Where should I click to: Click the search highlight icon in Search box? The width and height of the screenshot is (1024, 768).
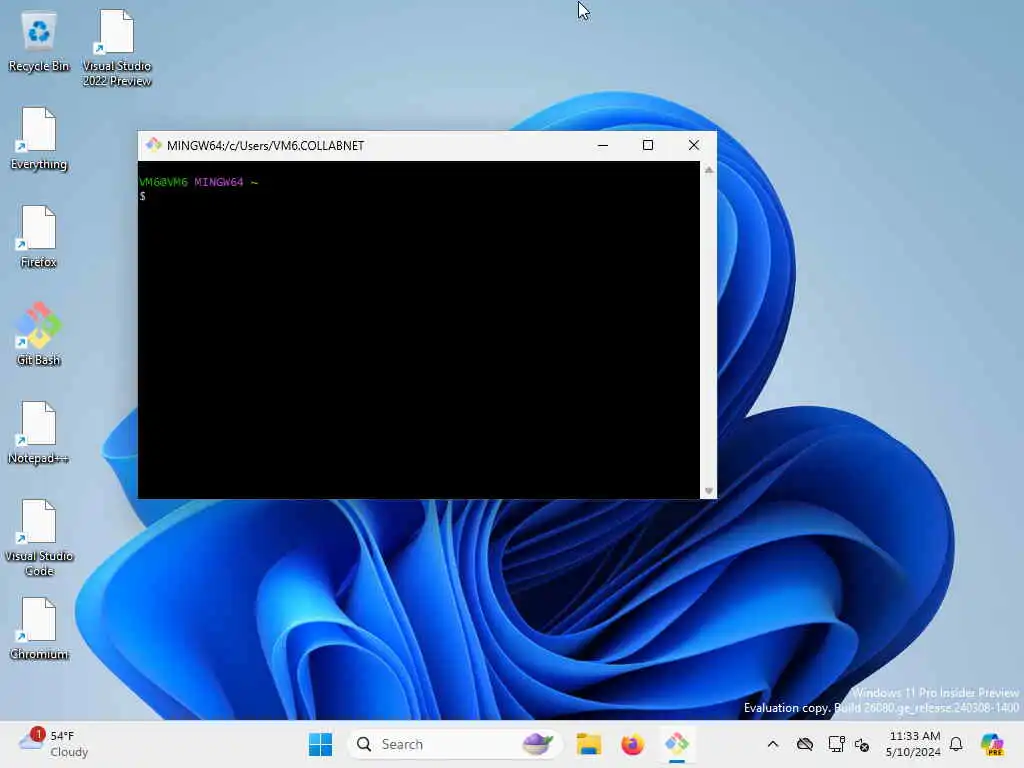click(x=537, y=744)
